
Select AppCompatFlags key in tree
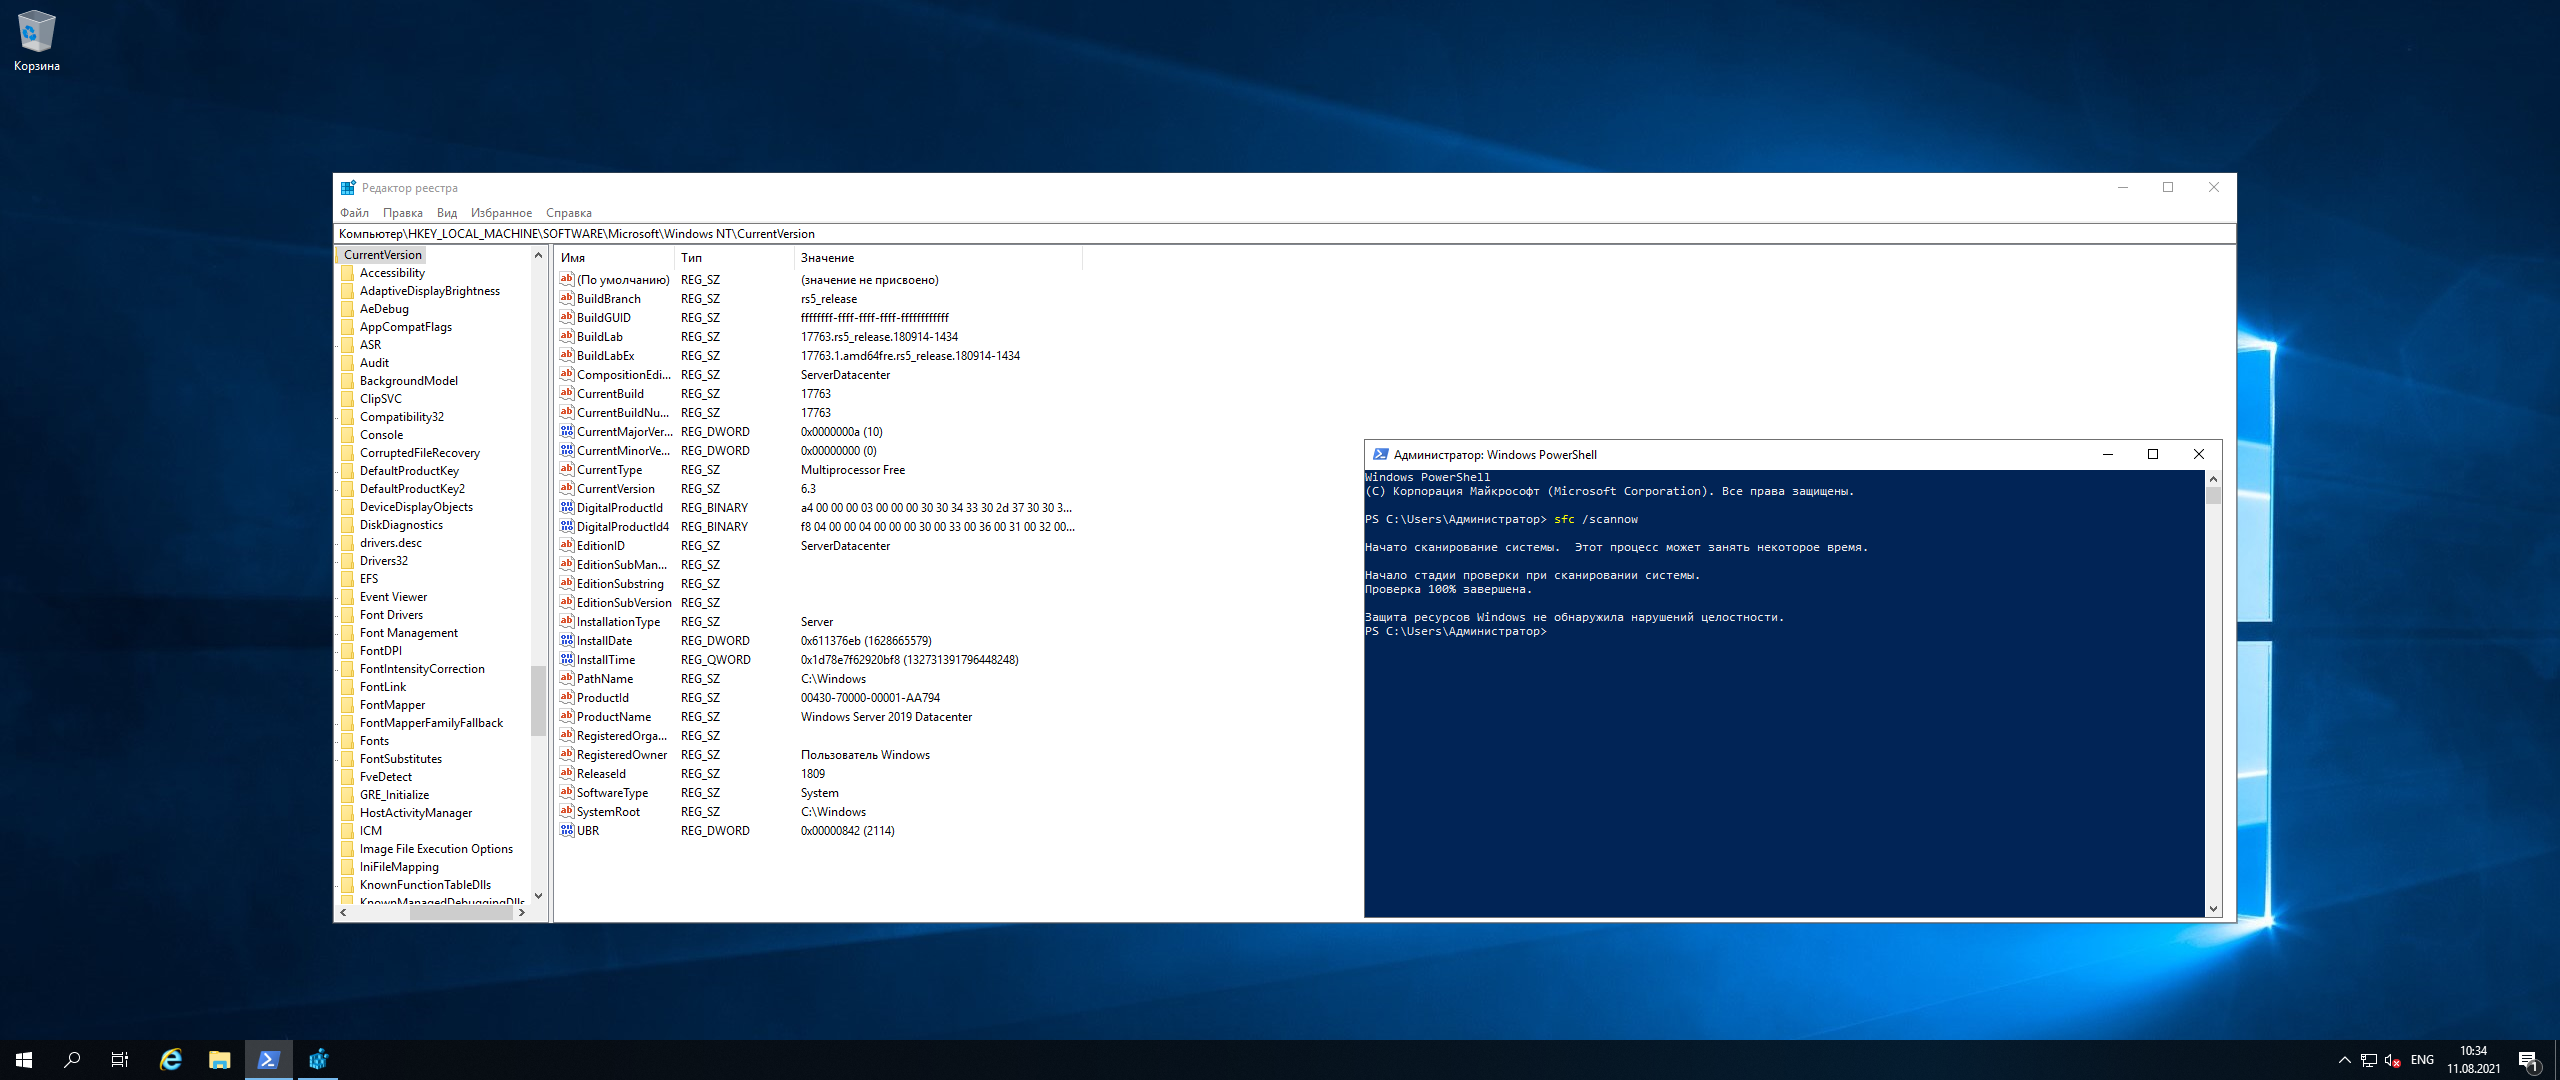(x=406, y=327)
